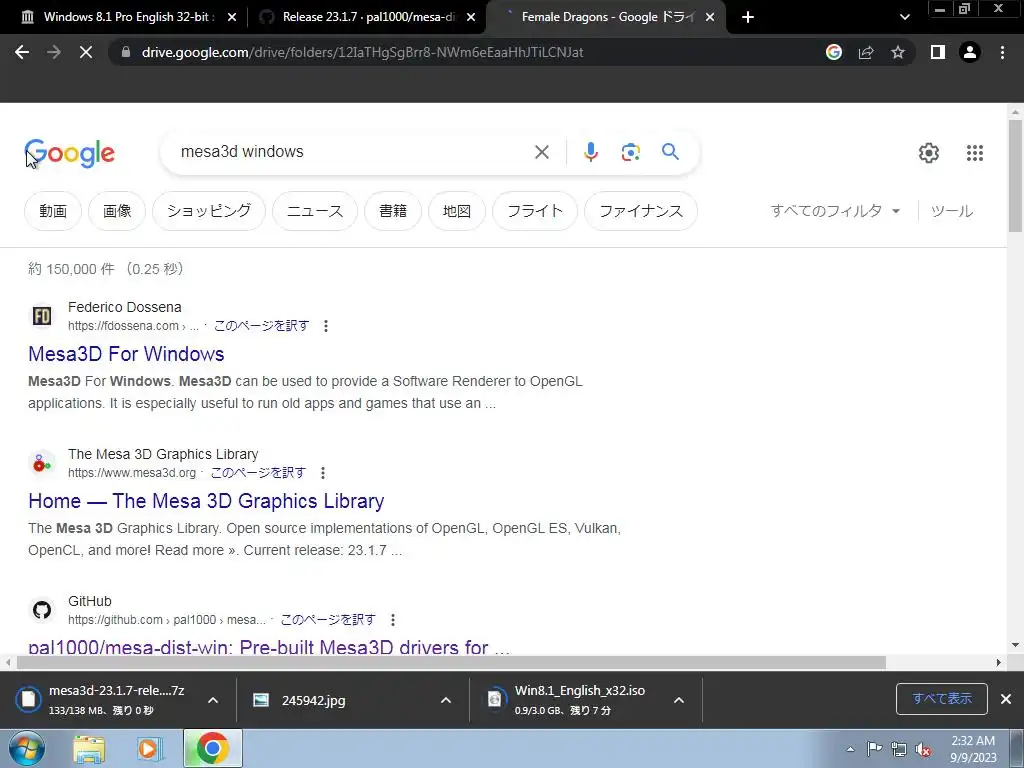Screen dimensions: 1024x768
Task: Open the ツール button
Action: (x=952, y=211)
